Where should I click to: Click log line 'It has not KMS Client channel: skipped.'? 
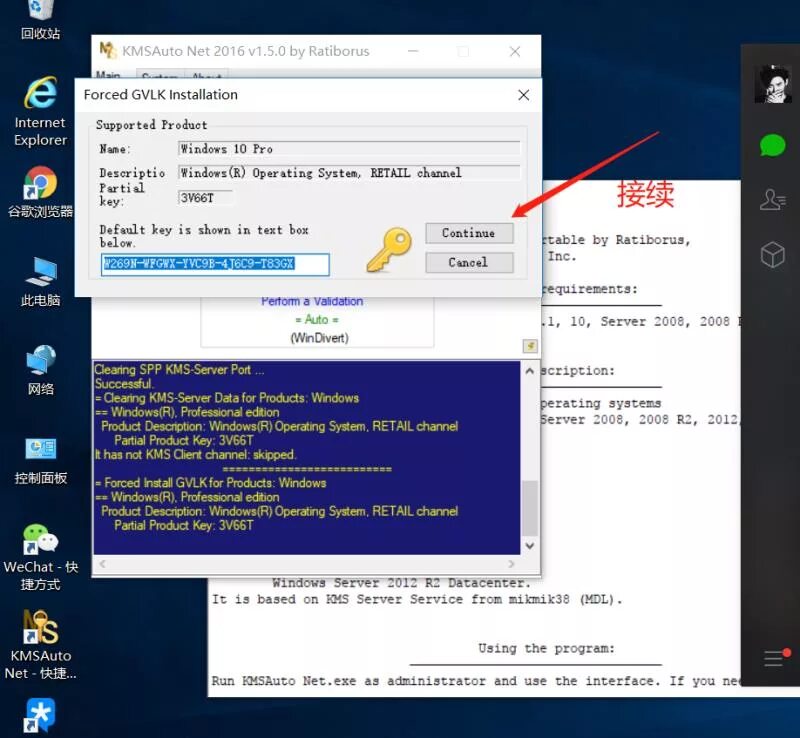click(194, 454)
